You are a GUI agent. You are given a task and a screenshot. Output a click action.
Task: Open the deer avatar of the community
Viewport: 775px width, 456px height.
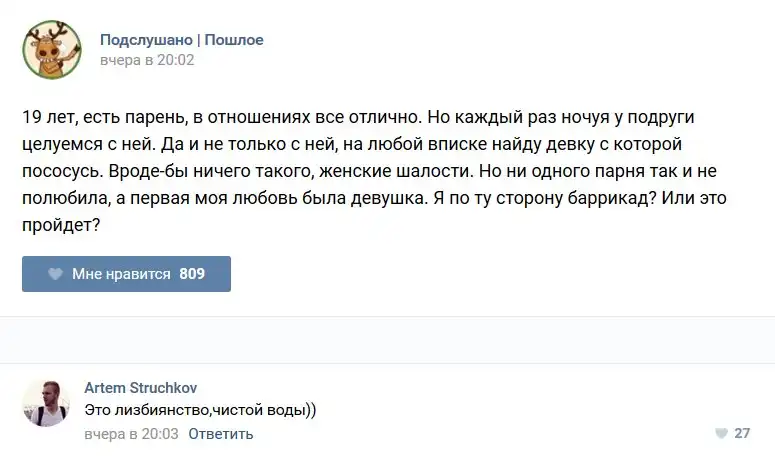(52, 49)
